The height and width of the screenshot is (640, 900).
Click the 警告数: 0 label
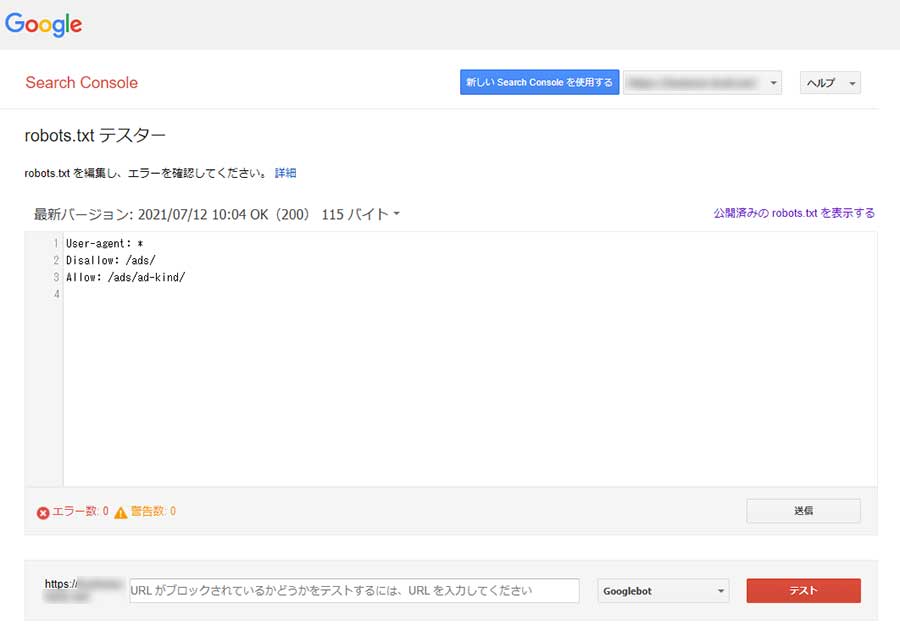[x=153, y=512]
